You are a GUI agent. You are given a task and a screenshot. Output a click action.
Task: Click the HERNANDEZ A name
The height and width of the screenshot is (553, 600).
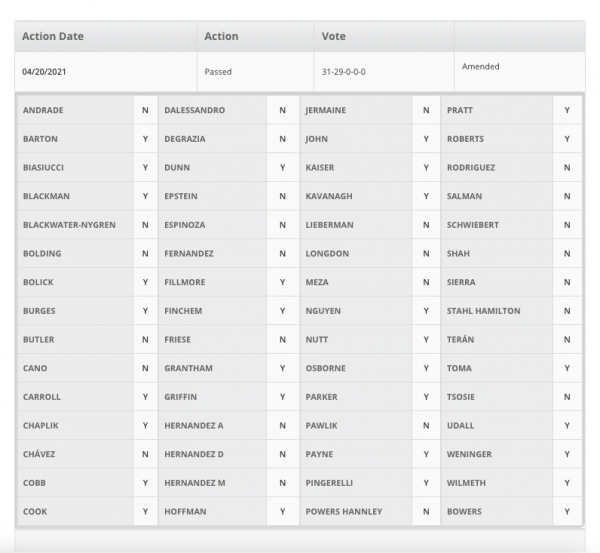[194, 426]
